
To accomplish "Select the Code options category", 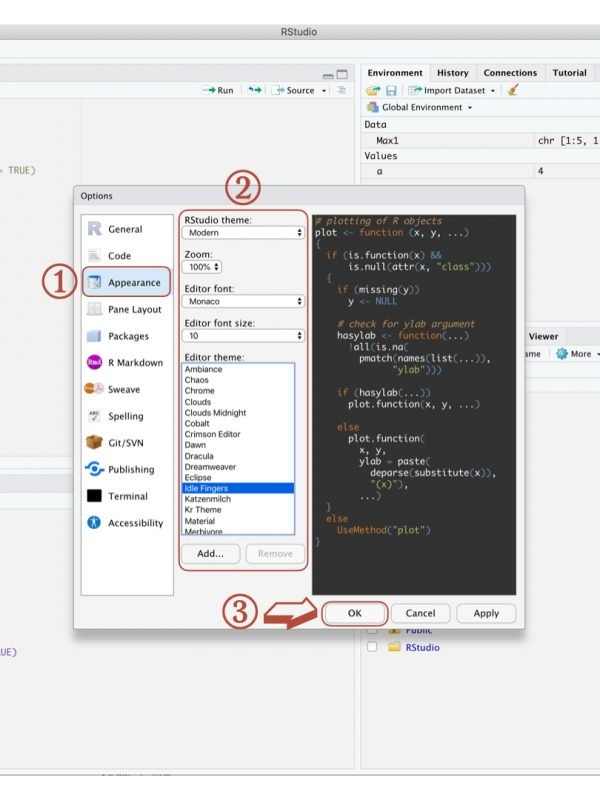I will tap(119, 256).
